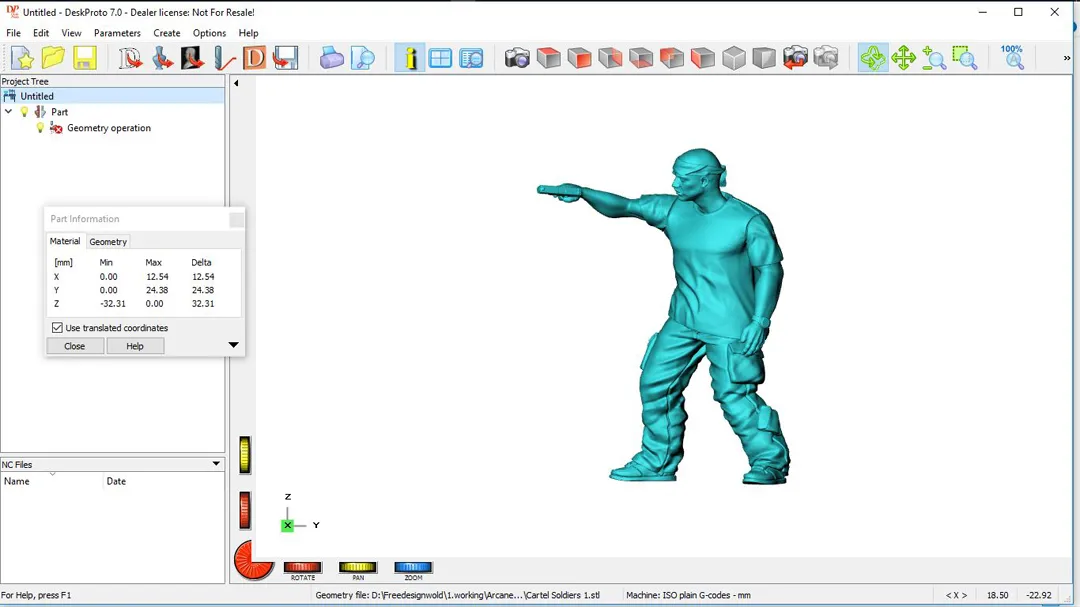Open the NC Files dropdown arrow
Screen dimensions: 1080x607
pyautogui.click(x=216, y=464)
